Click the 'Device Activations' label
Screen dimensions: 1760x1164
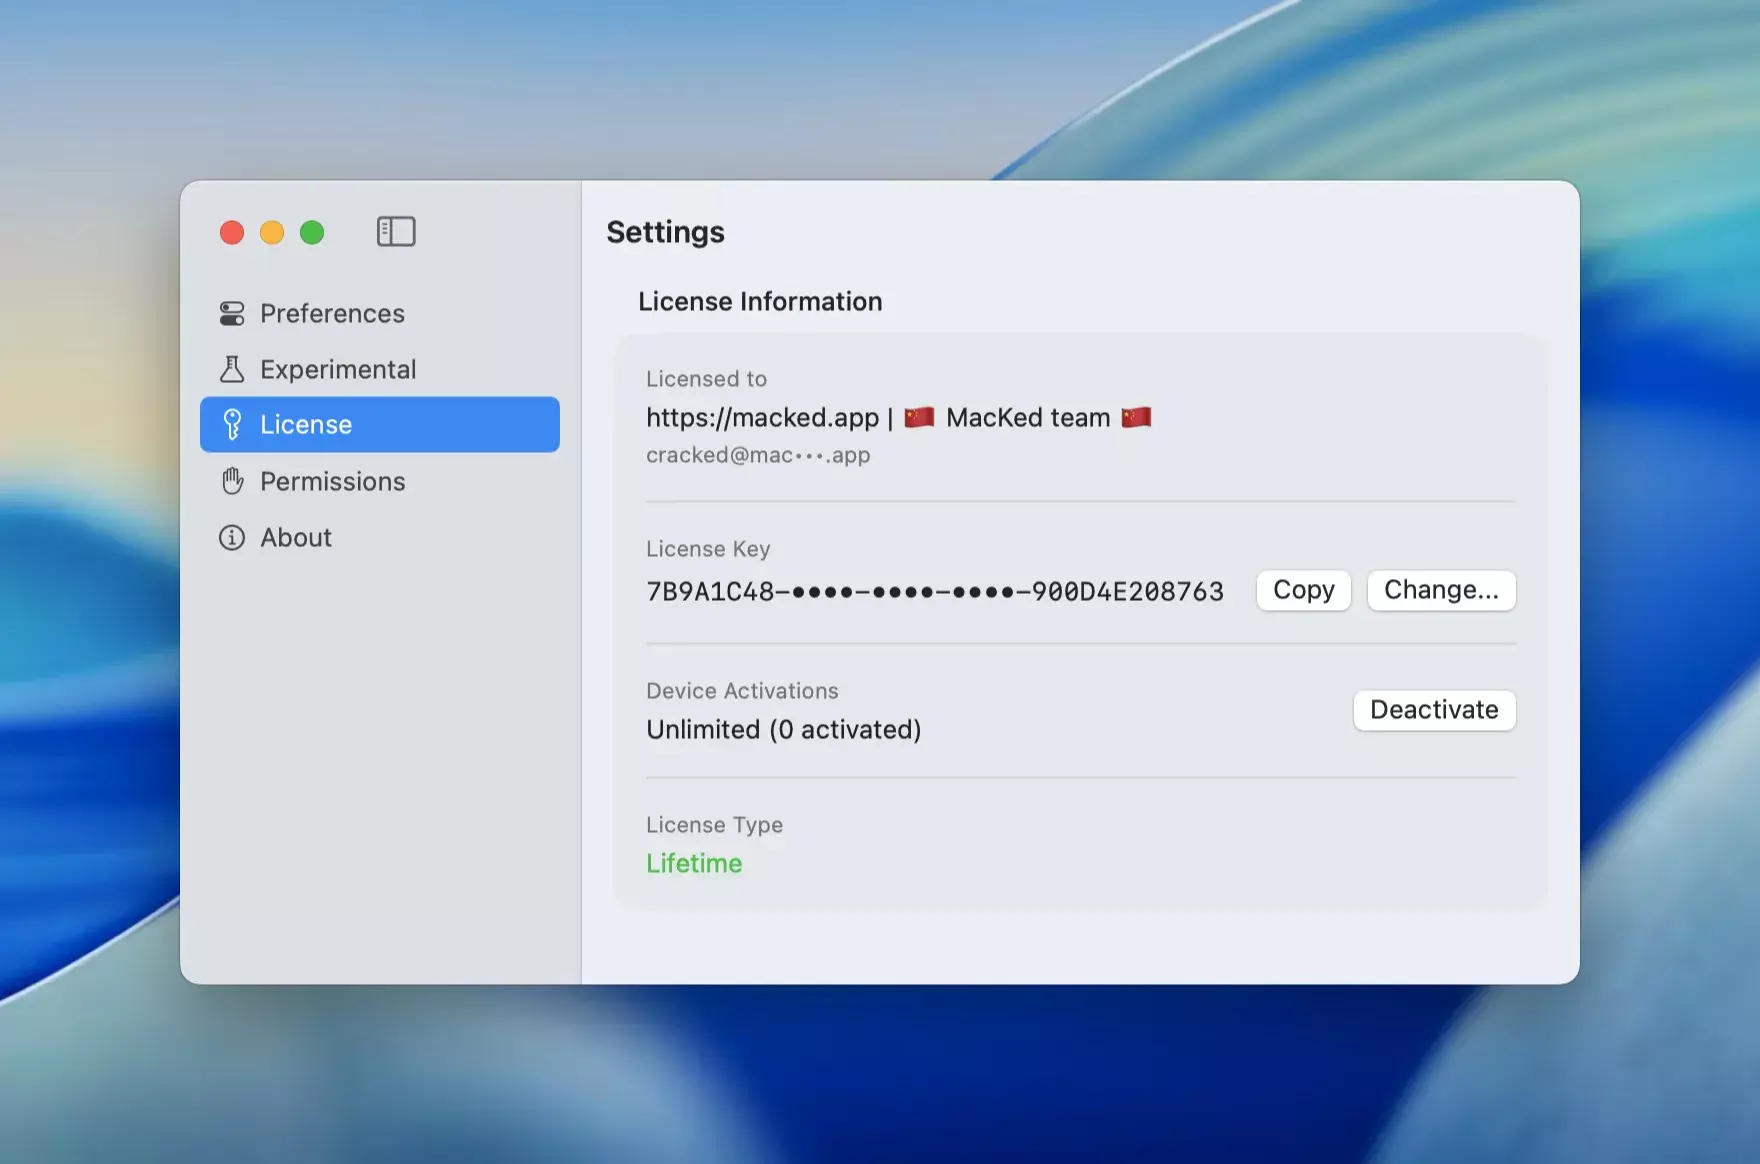[742, 691]
